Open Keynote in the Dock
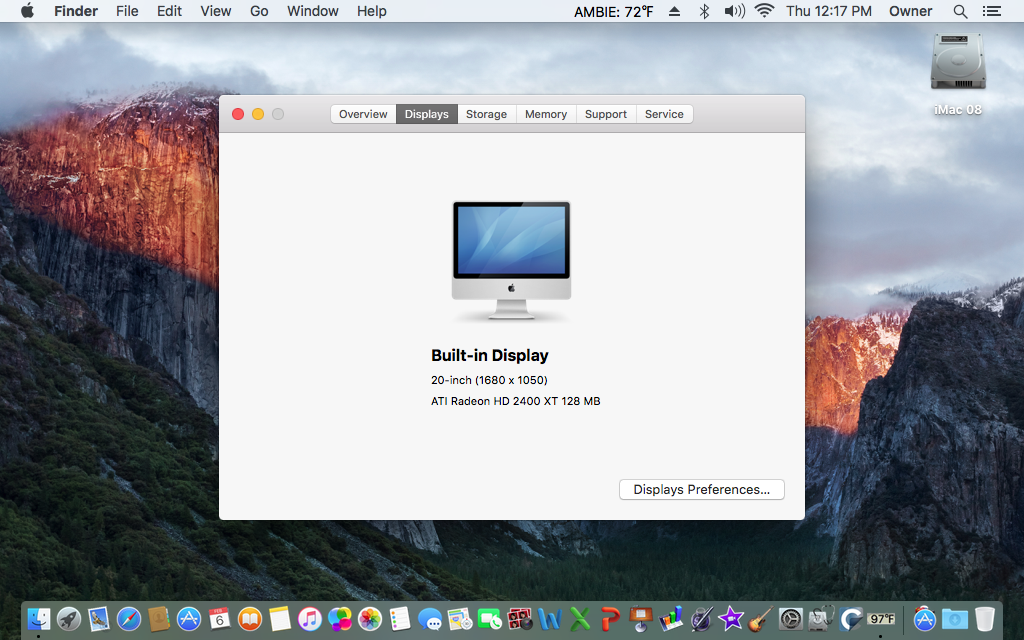Screen dimensions: 1024x640 [x=641, y=618]
